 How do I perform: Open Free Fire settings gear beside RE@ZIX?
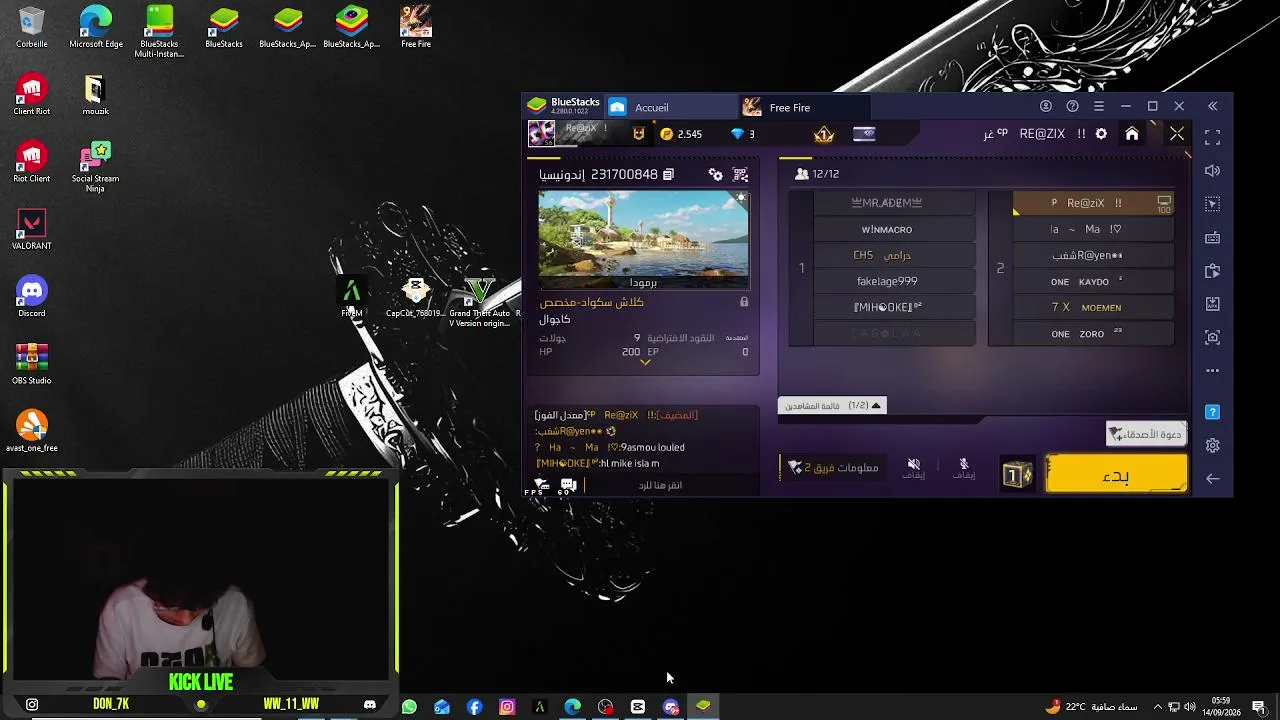(x=1101, y=134)
